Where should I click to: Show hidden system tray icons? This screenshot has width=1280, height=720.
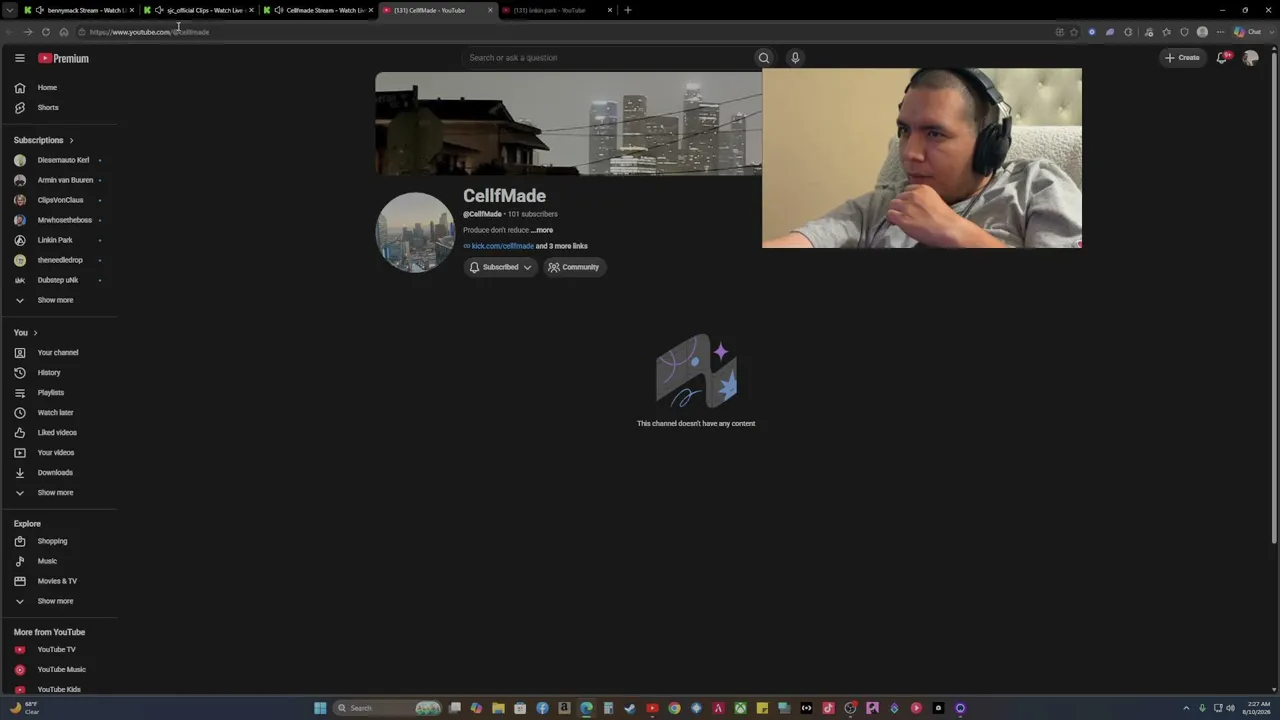[1186, 708]
